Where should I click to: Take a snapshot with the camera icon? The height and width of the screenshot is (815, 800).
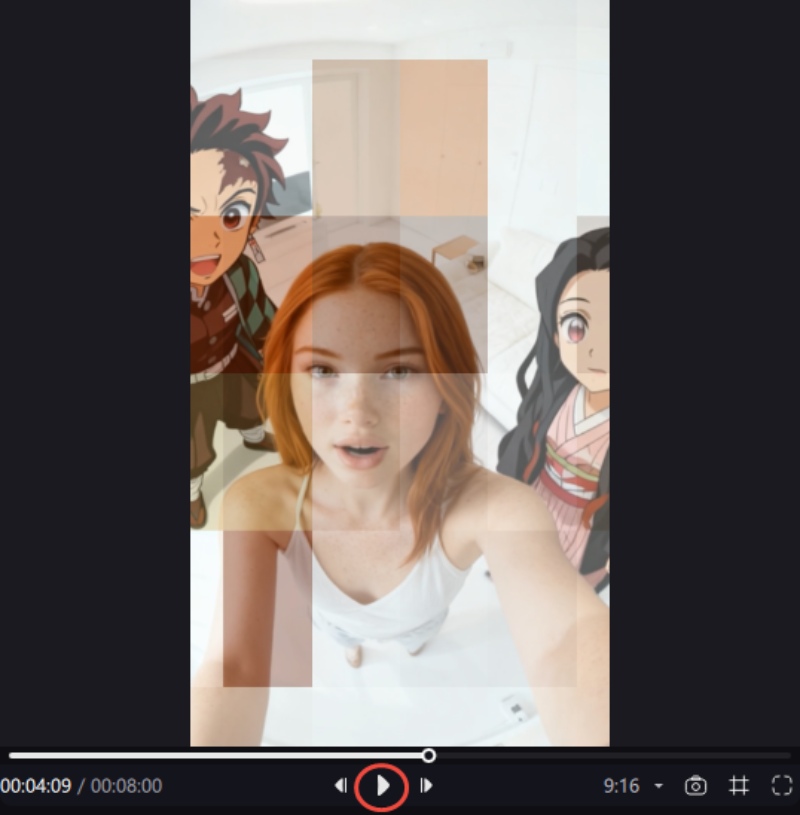click(x=695, y=786)
